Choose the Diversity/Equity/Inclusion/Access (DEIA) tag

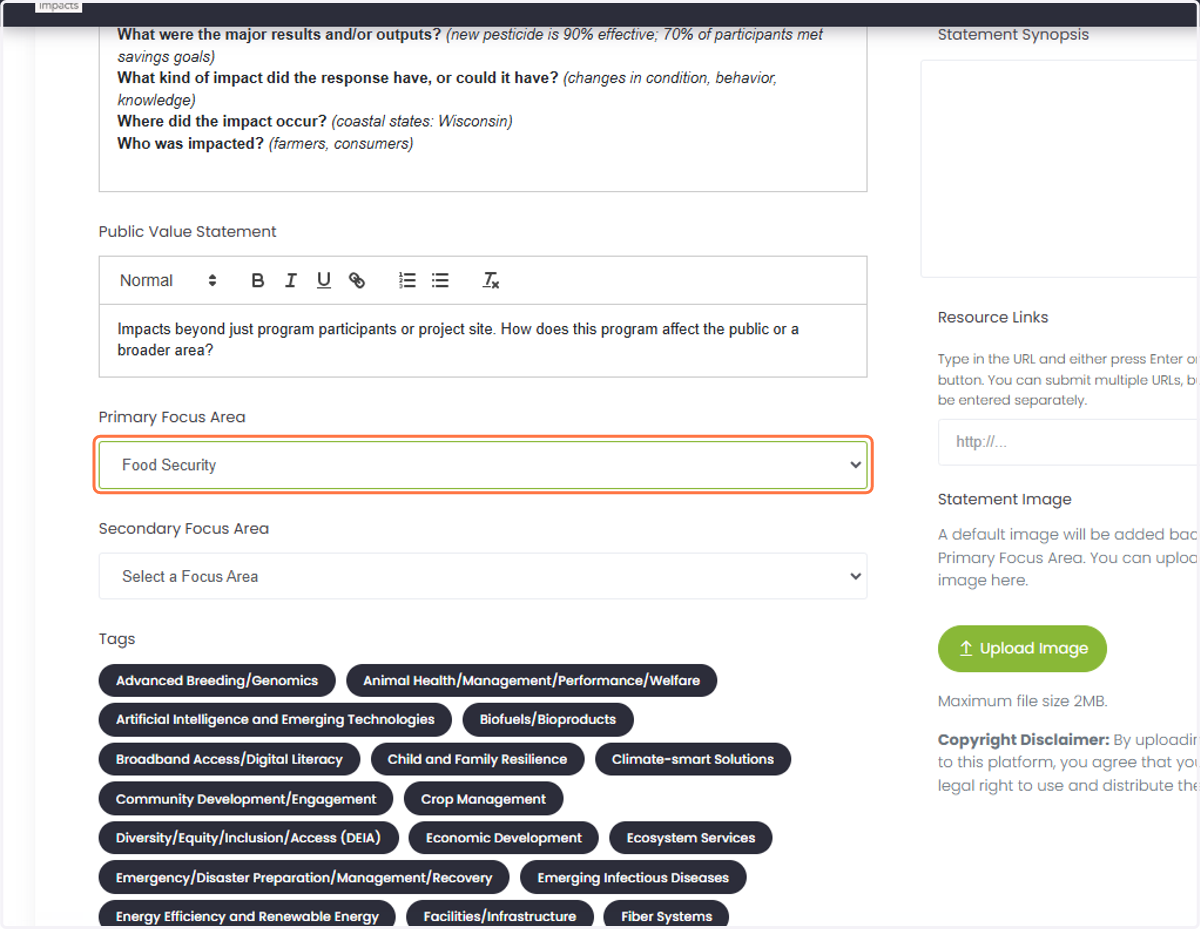[248, 838]
